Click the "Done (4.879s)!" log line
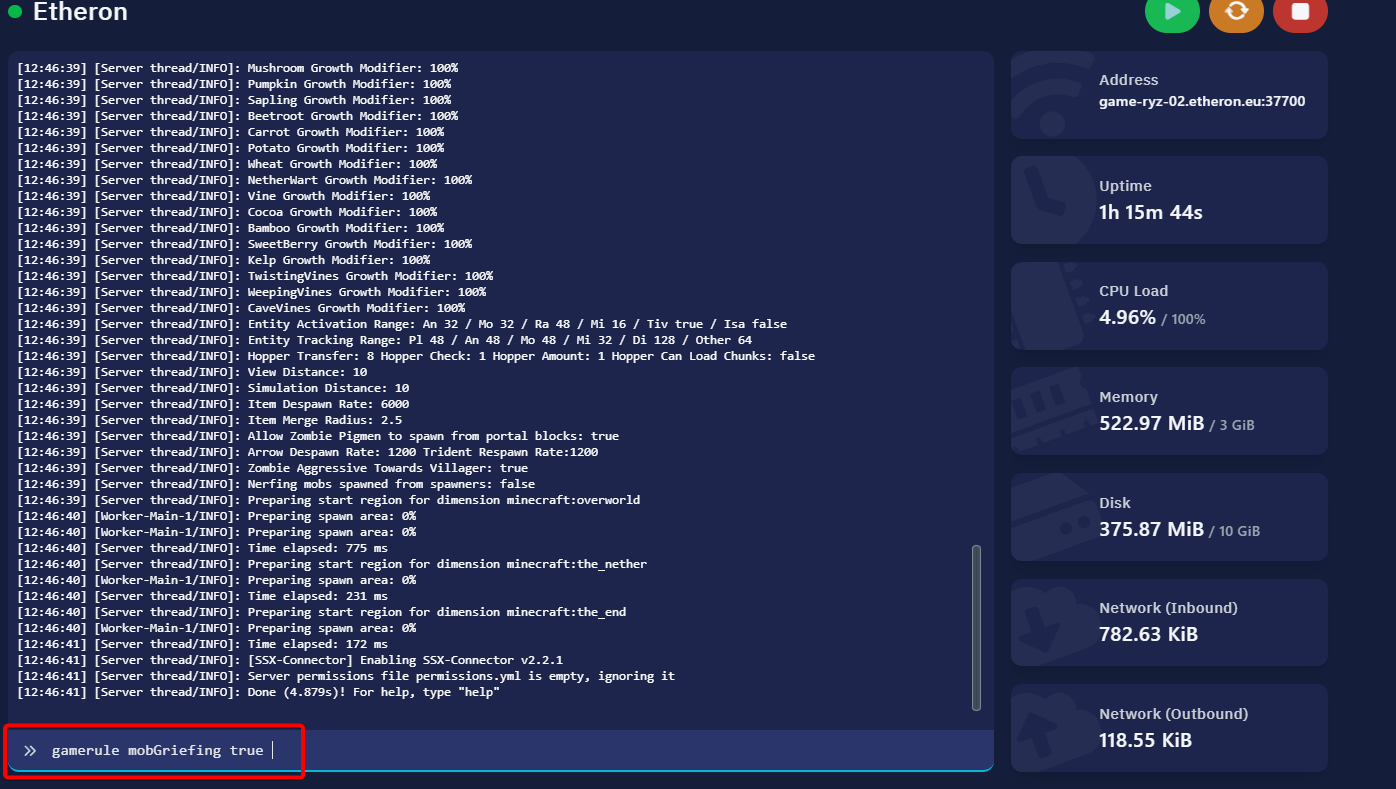 click(372, 692)
